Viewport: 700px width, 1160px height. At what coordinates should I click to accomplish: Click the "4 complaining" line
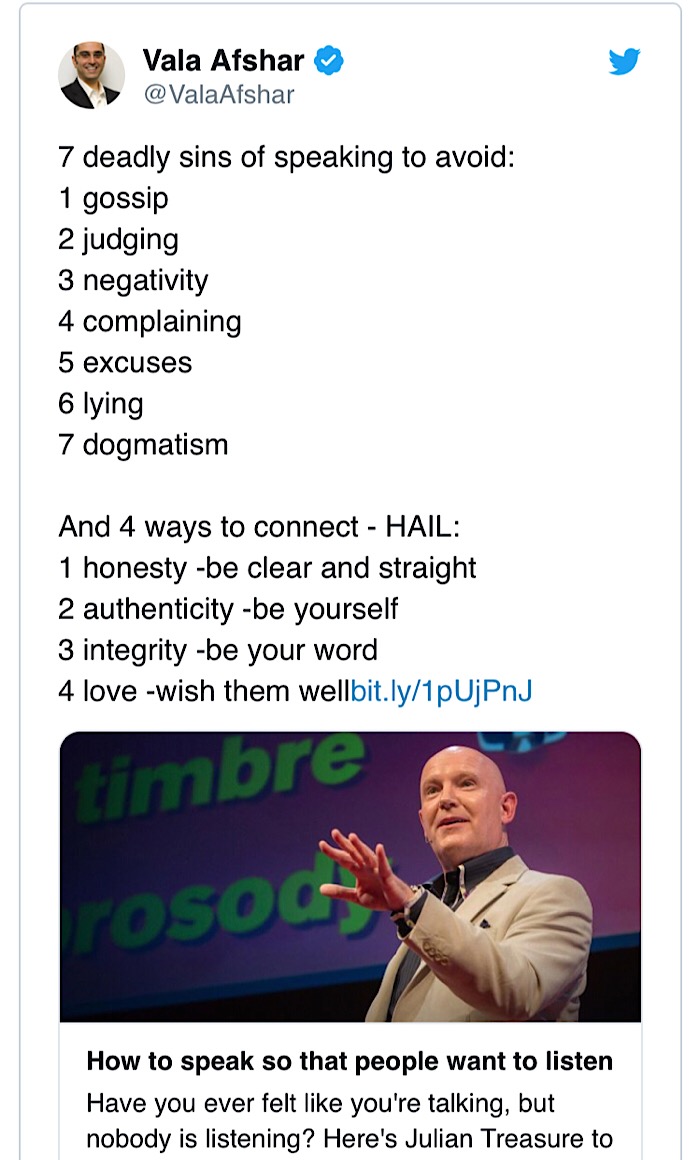pyautogui.click(x=150, y=321)
